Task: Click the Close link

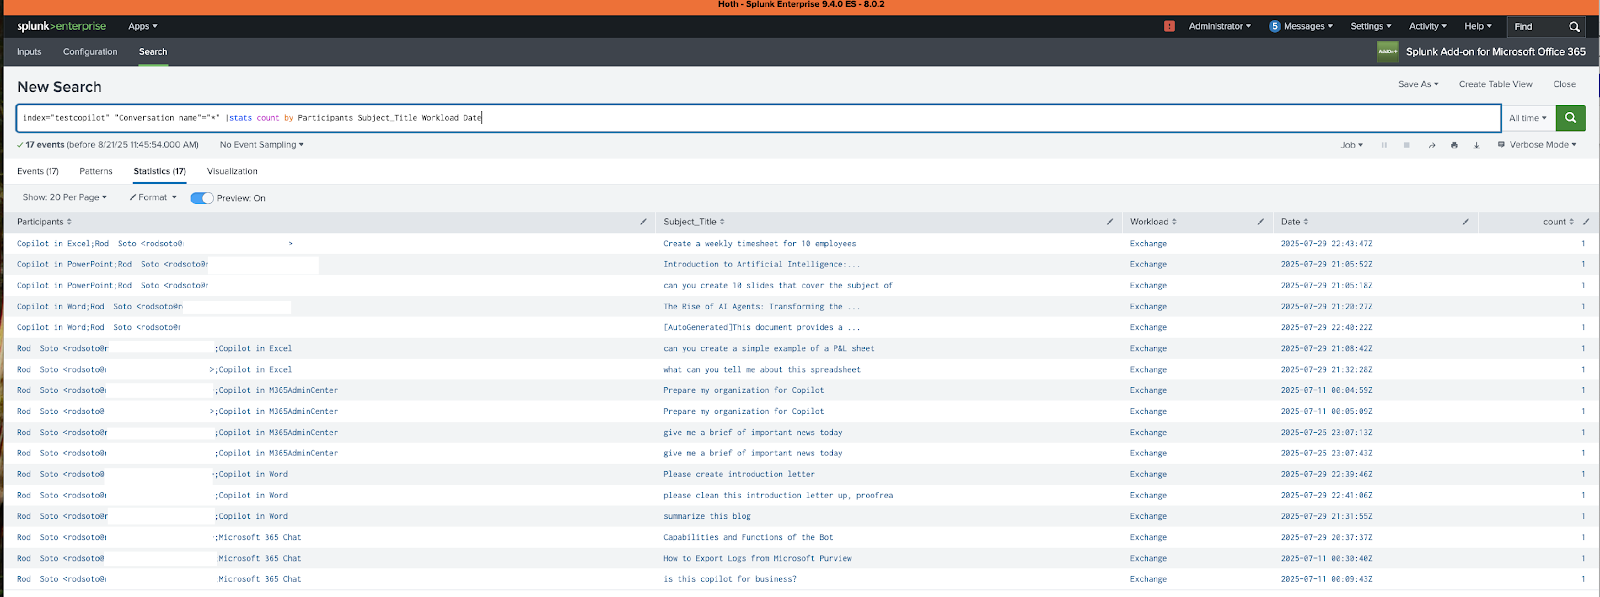Action: (x=1564, y=84)
